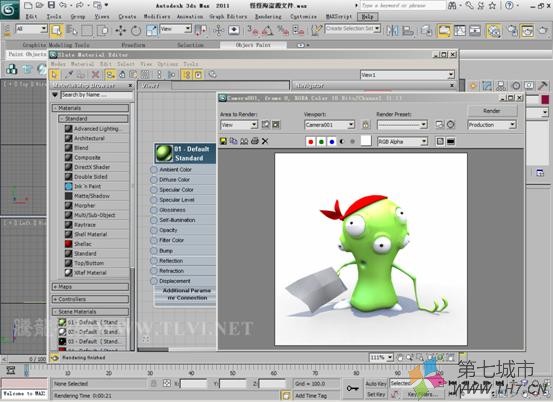553x402 pixels.
Task: Collapse the Standard materials subgroup
Action: pyautogui.click(x=93, y=118)
